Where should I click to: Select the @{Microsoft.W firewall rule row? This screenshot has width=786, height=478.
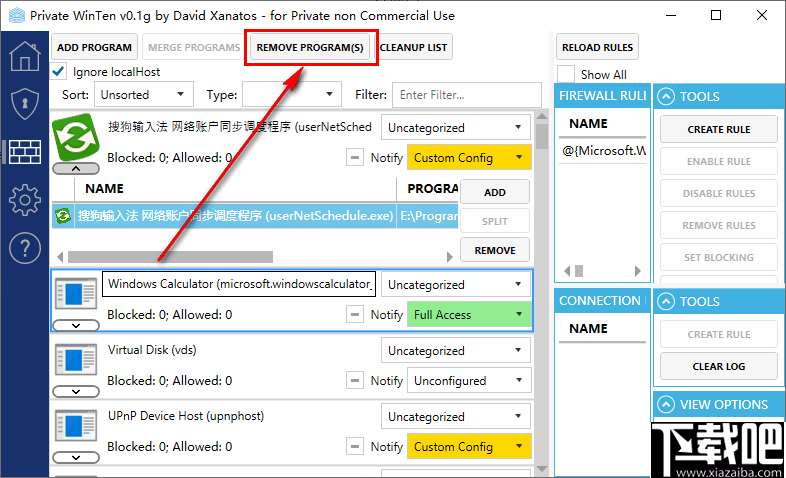coord(604,151)
